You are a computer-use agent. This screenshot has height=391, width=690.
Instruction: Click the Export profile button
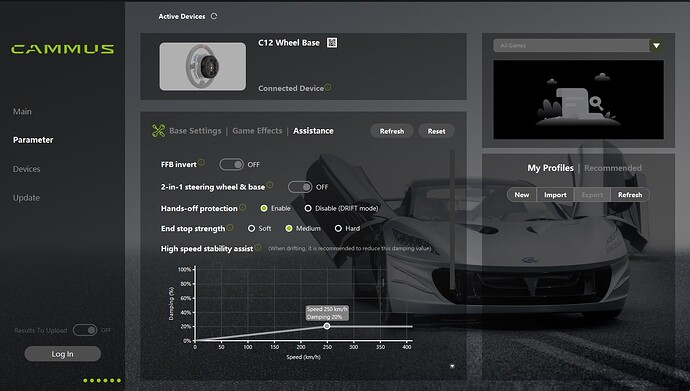[x=592, y=195]
